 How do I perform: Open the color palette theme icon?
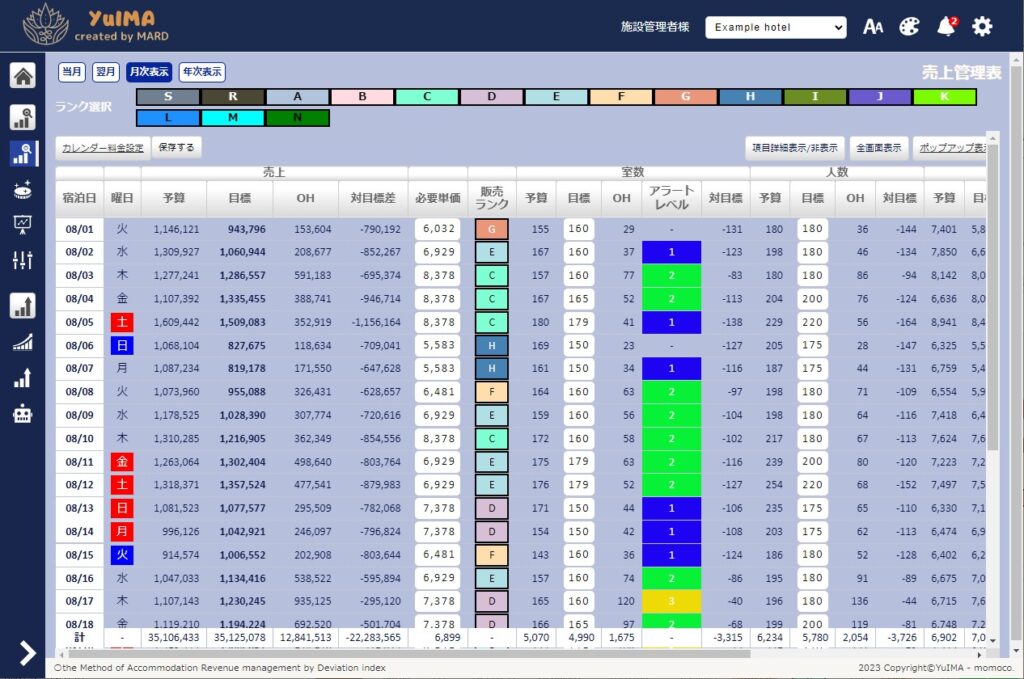pyautogui.click(x=909, y=27)
